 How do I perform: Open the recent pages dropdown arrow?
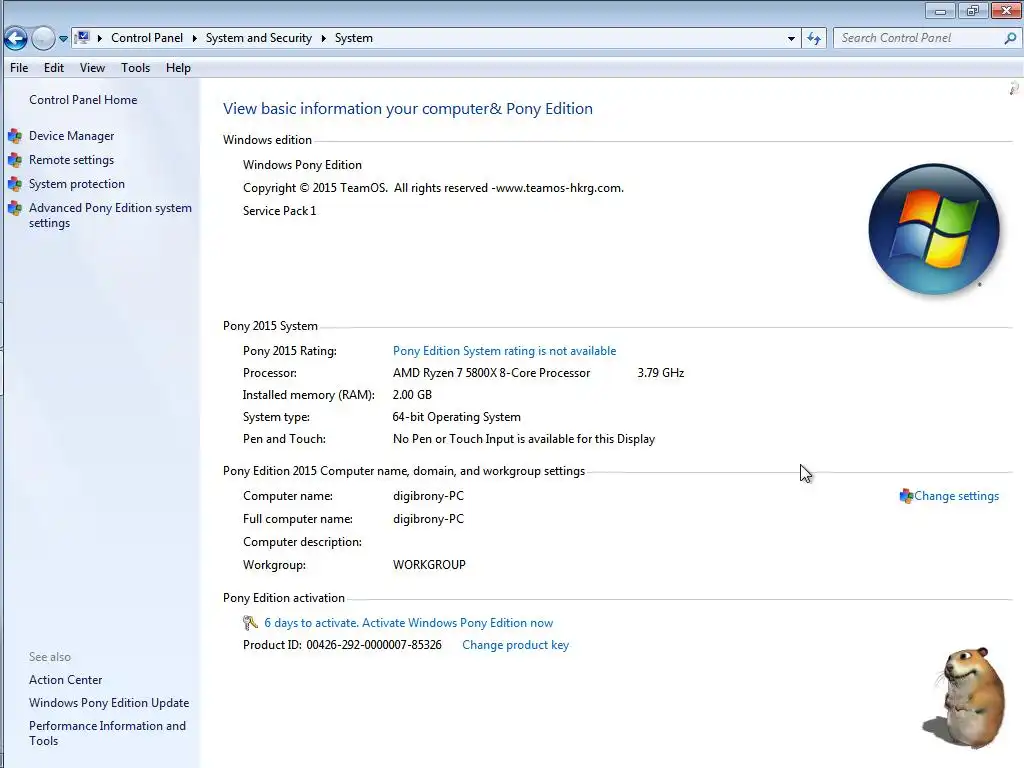(63, 39)
